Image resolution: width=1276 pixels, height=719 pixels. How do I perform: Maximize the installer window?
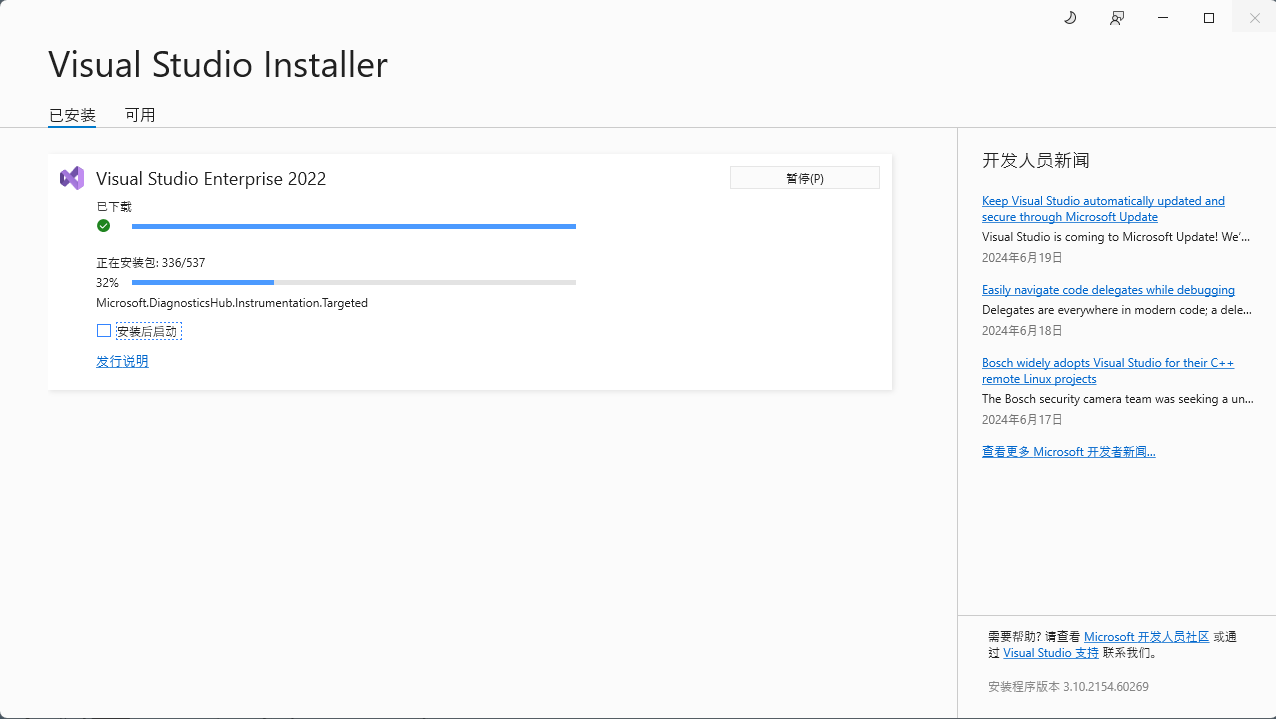click(x=1209, y=18)
